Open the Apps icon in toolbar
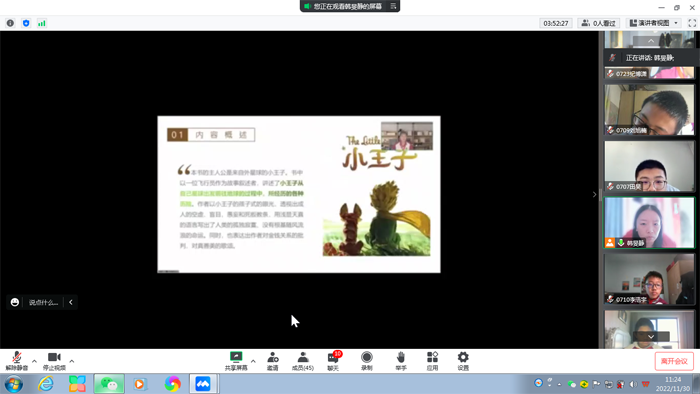 pos(432,361)
